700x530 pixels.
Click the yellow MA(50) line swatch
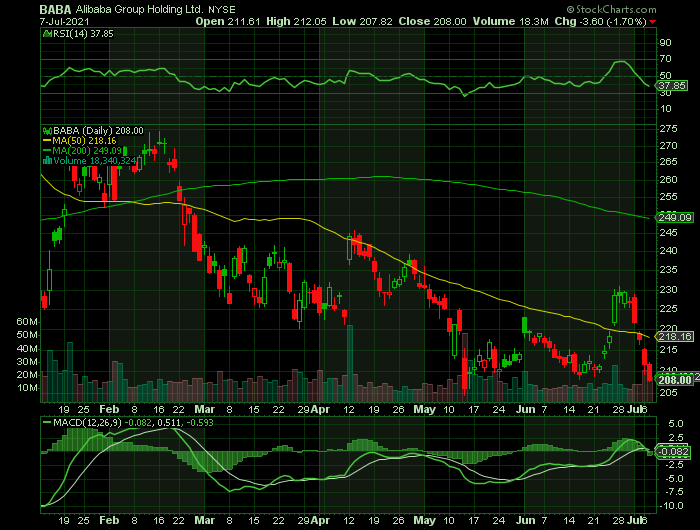coord(47,141)
